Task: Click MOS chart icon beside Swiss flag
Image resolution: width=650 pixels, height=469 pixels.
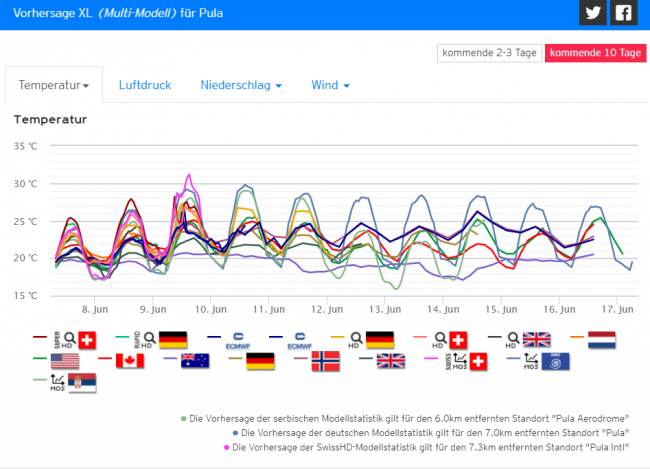Action: click(x=459, y=359)
